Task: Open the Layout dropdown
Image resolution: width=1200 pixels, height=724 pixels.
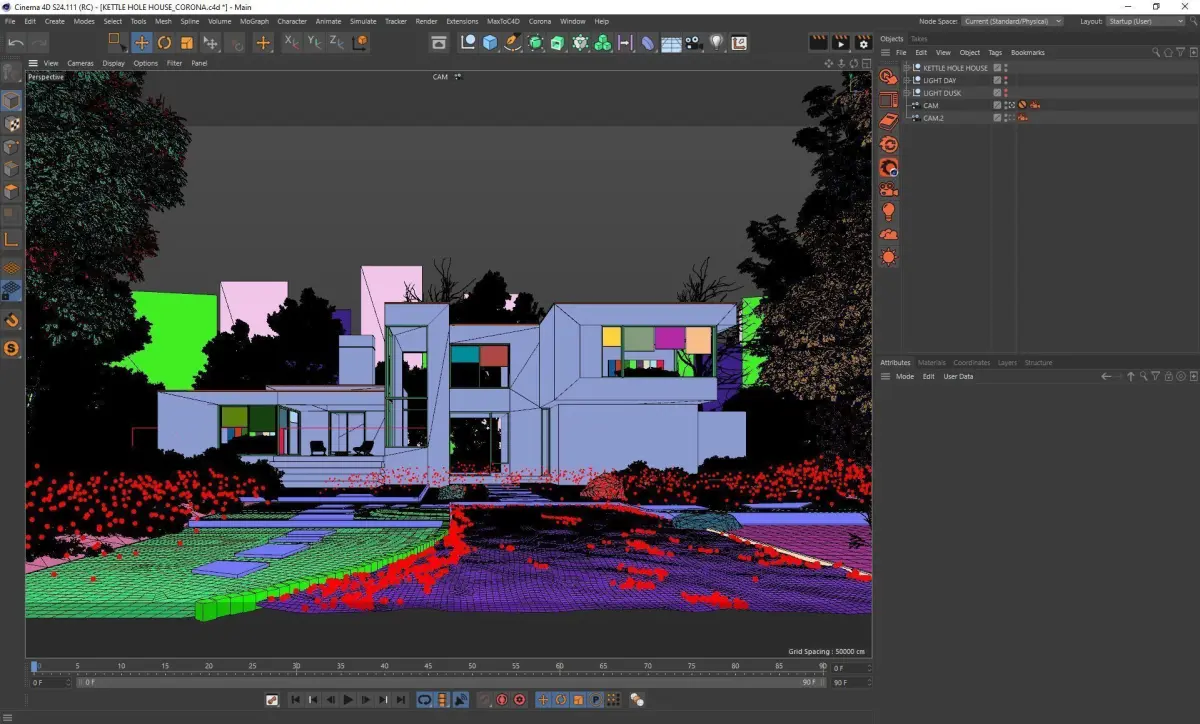Action: click(1146, 21)
